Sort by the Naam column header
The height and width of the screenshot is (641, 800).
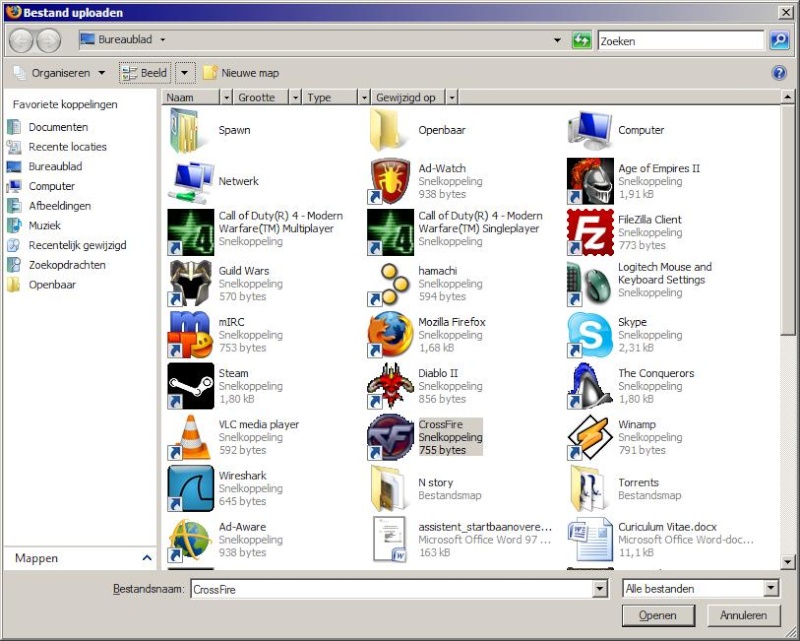191,97
